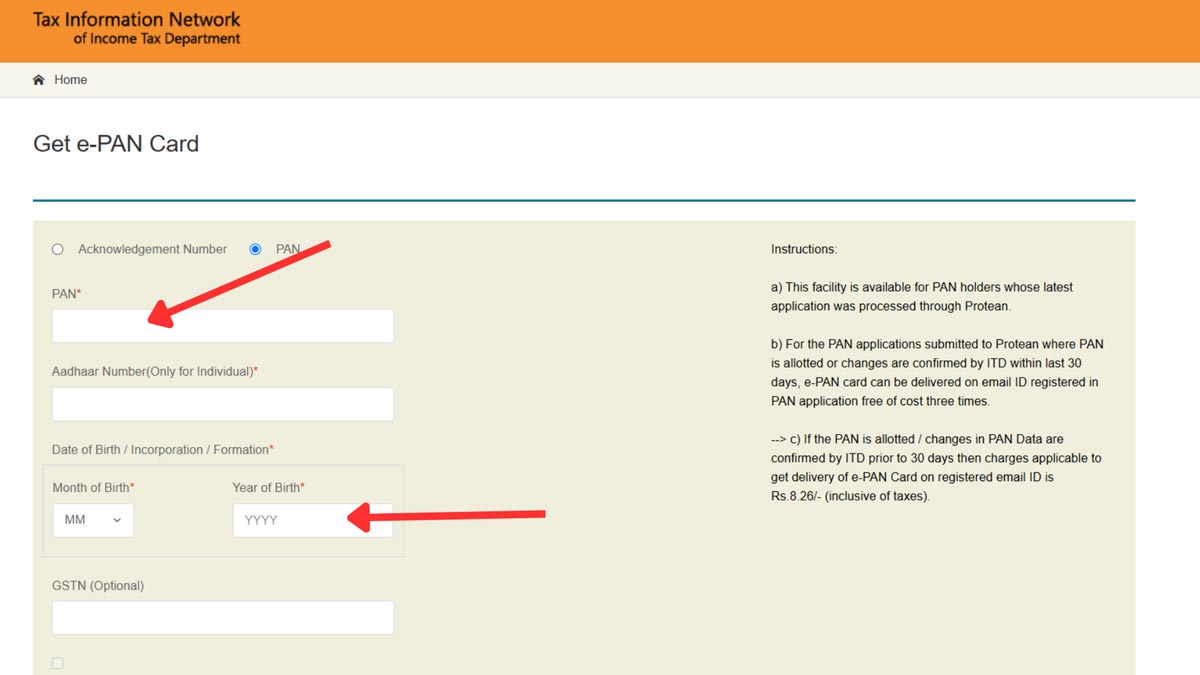Click the Get e-PAN Card heading

(116, 143)
